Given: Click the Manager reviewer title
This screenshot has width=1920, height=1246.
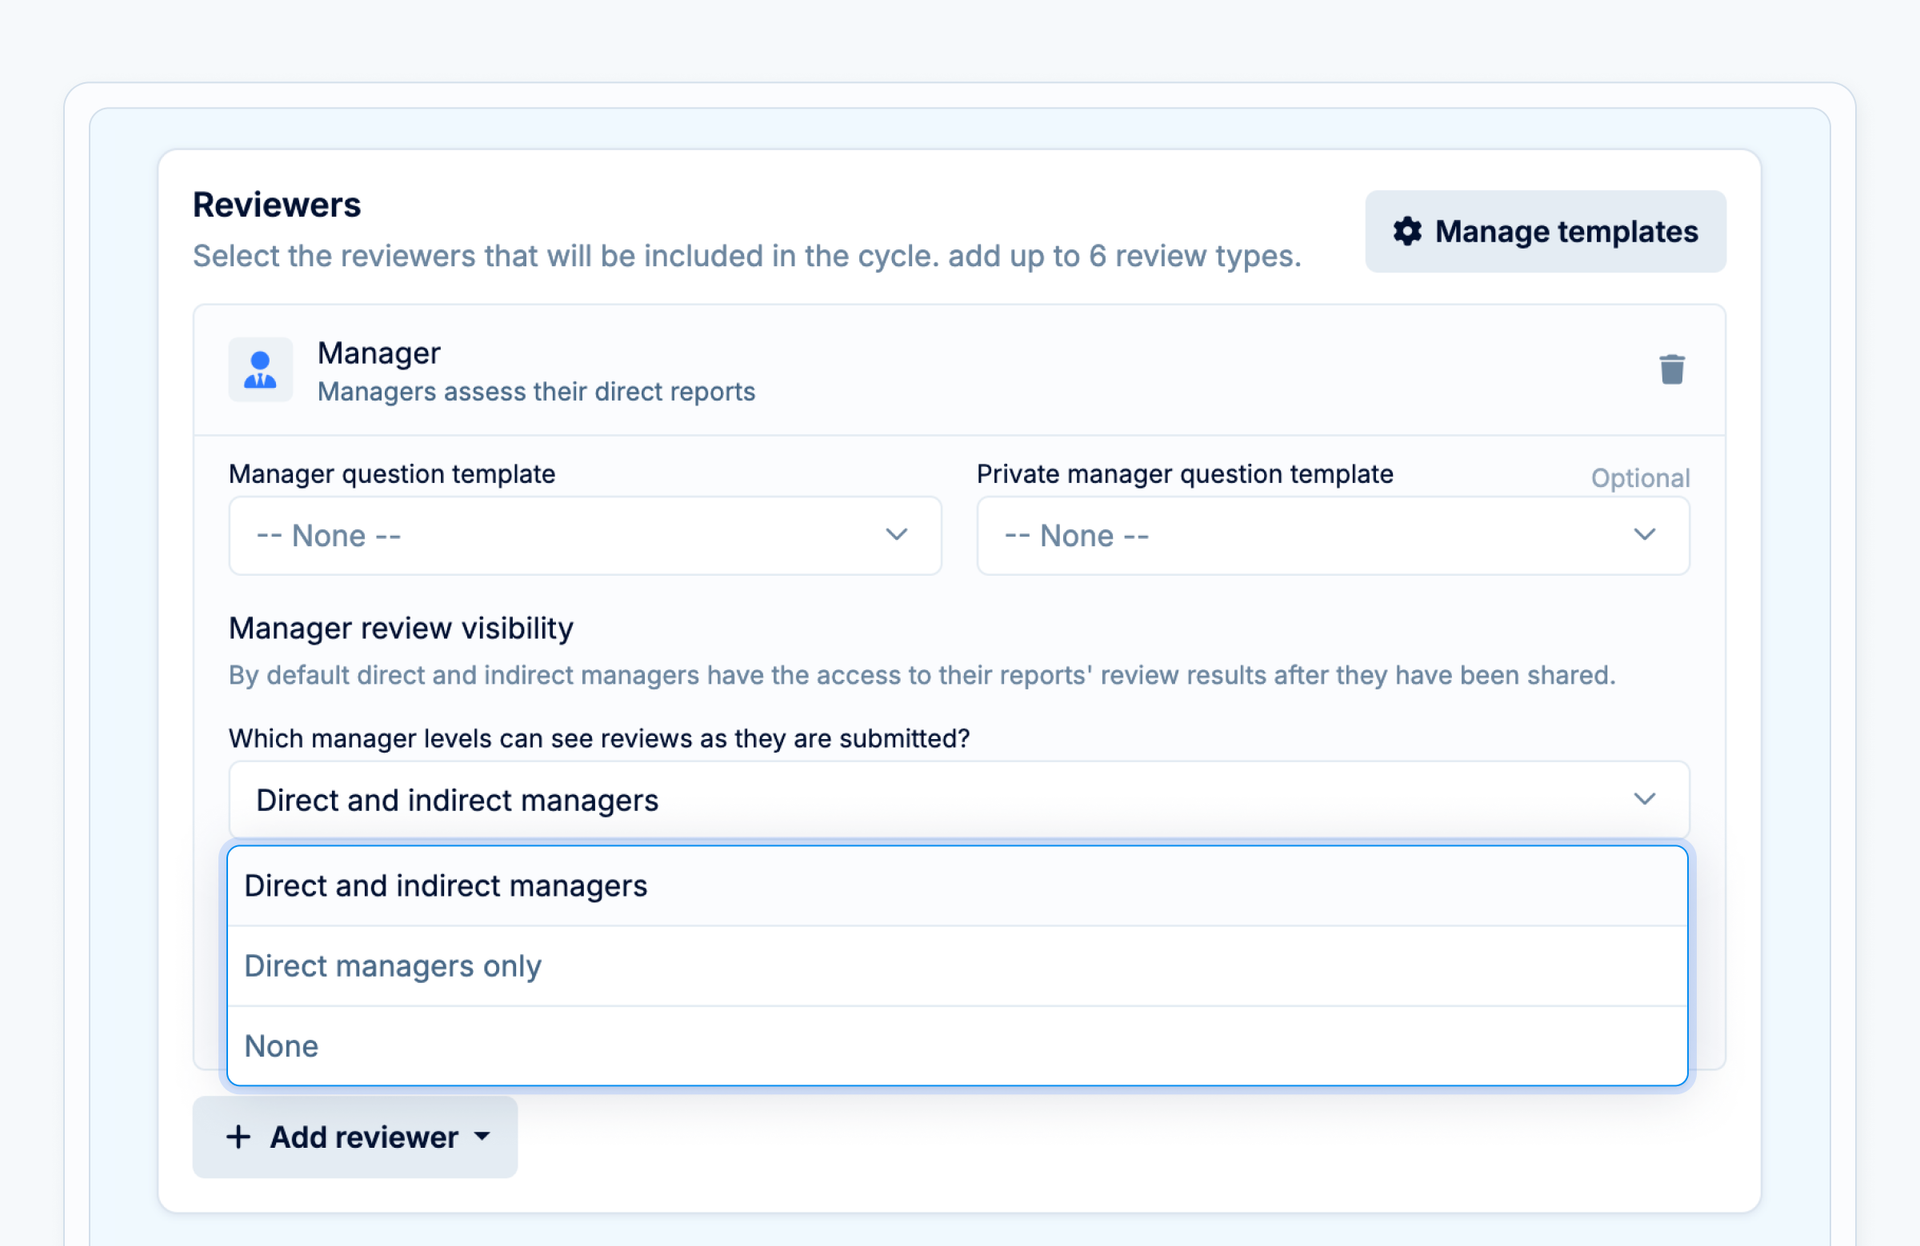Looking at the screenshot, I should [379, 353].
